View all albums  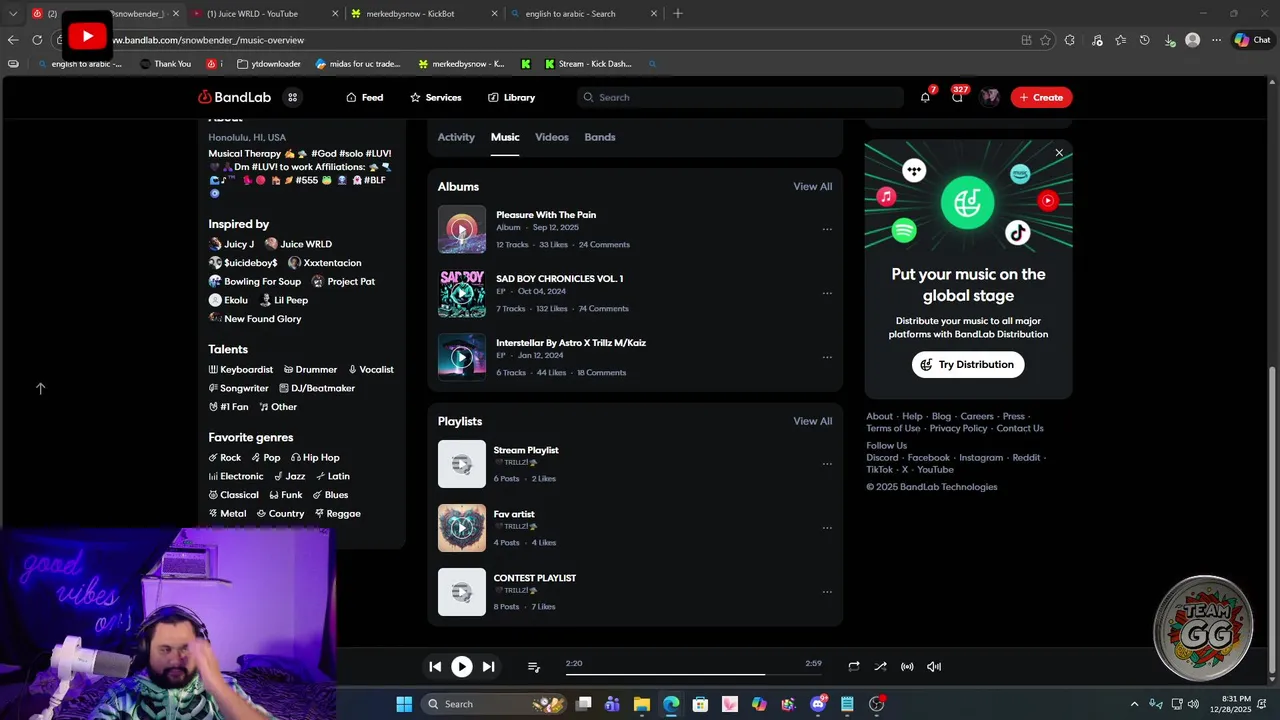click(x=812, y=187)
